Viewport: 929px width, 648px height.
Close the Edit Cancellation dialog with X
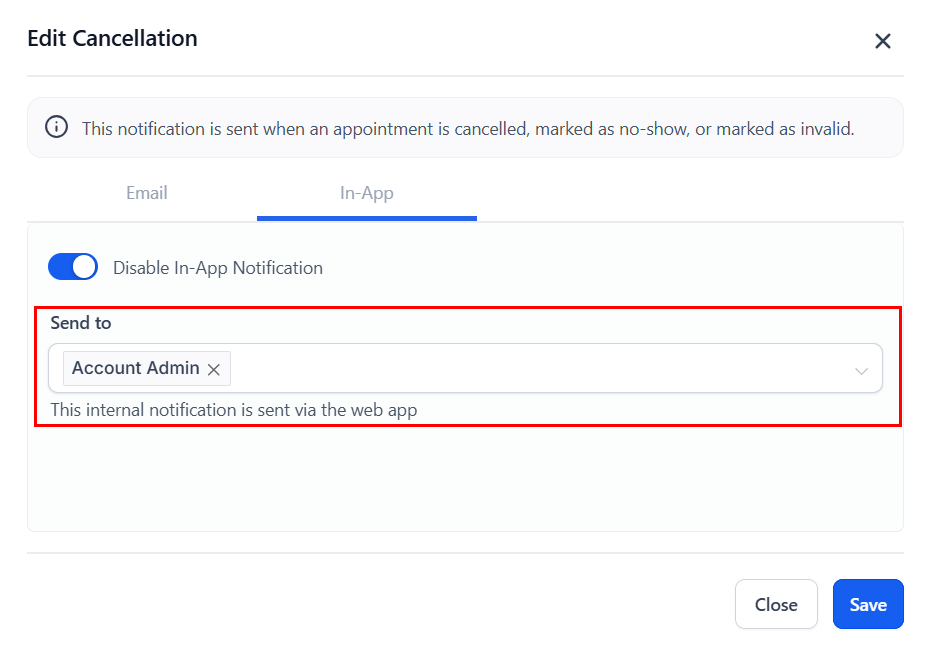point(882,41)
